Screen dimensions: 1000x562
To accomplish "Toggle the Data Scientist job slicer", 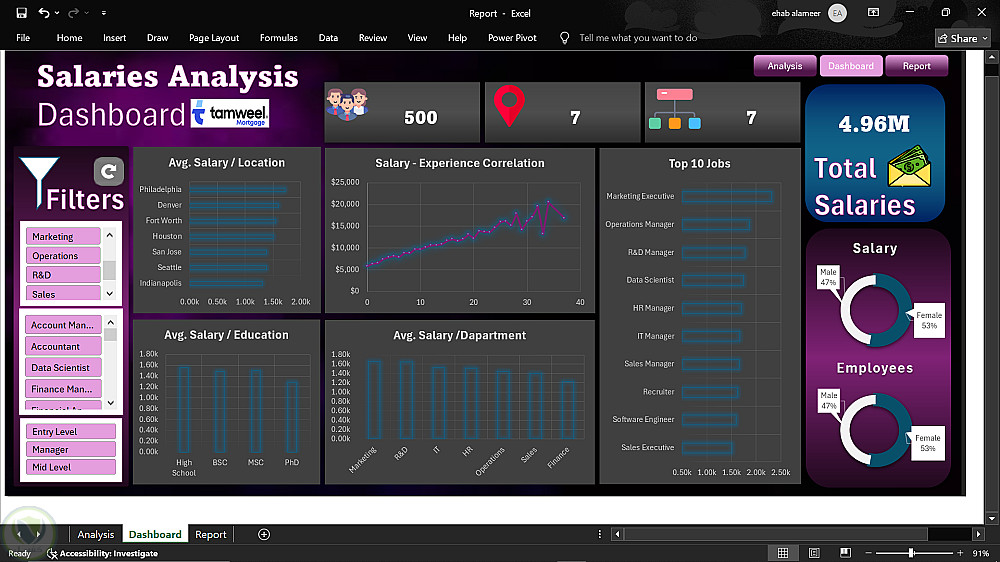I will [x=62, y=367].
